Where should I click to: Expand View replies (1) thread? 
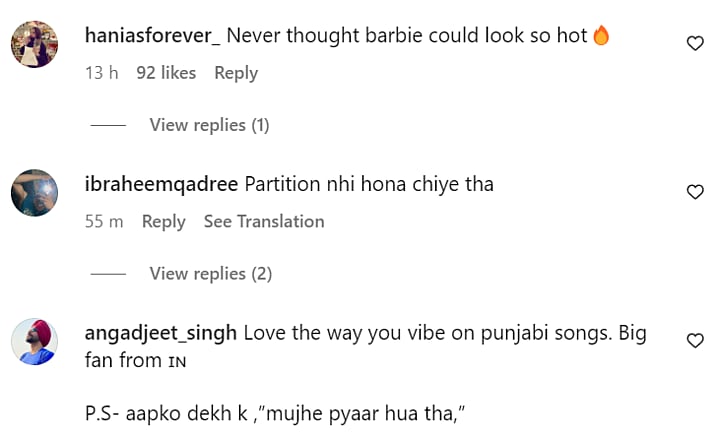coord(209,125)
